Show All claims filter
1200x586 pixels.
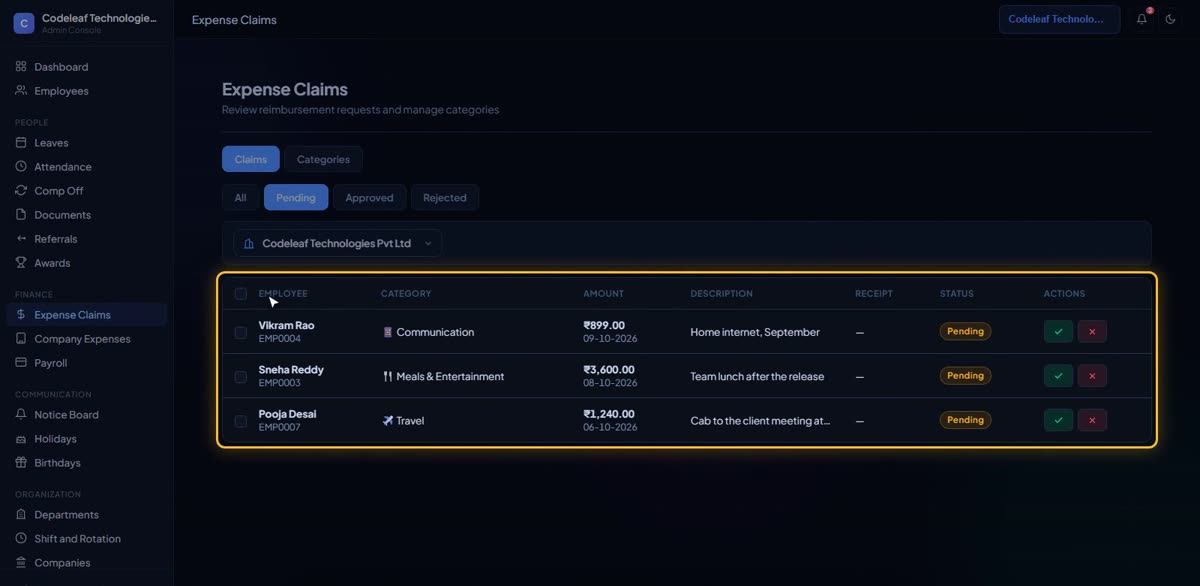pyautogui.click(x=240, y=197)
